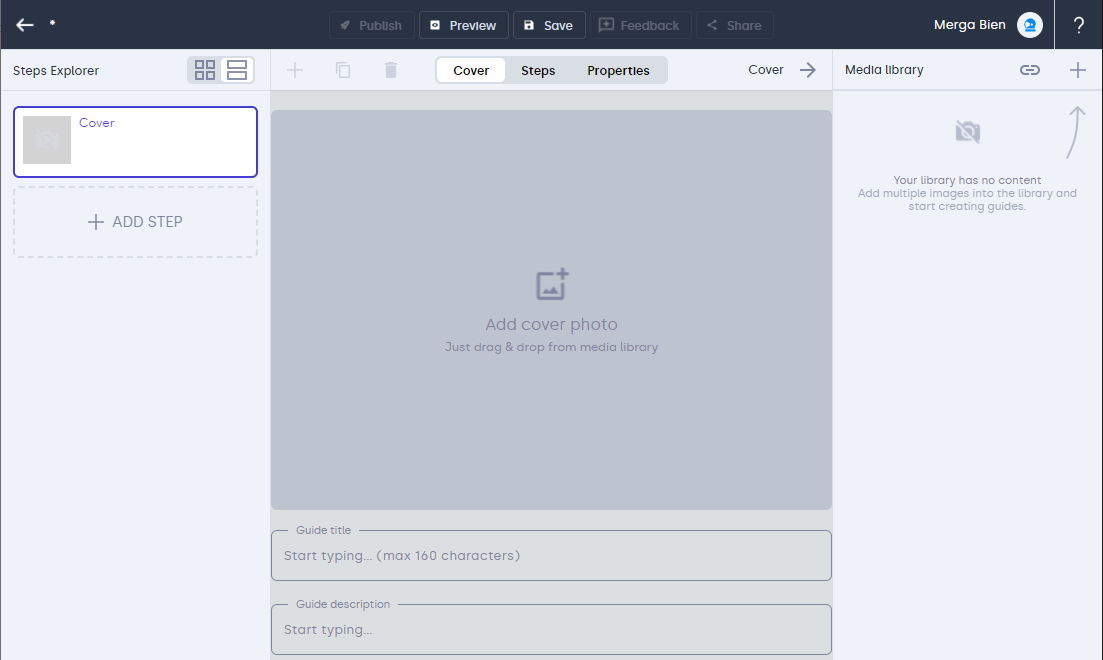
Task: Select the Cover tab
Action: [471, 70]
